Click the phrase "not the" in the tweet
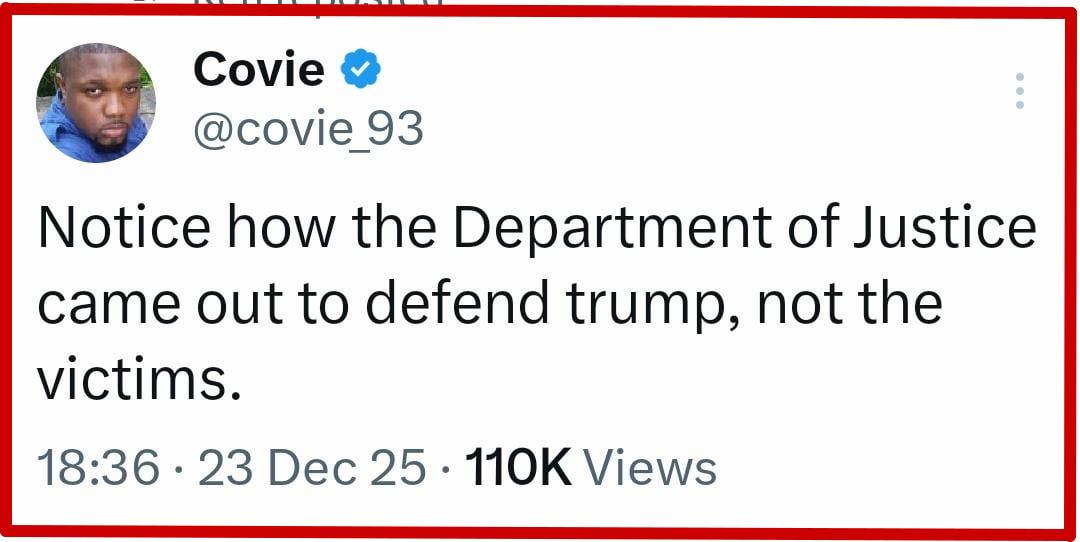This screenshot has width=1080, height=542. coord(849,304)
